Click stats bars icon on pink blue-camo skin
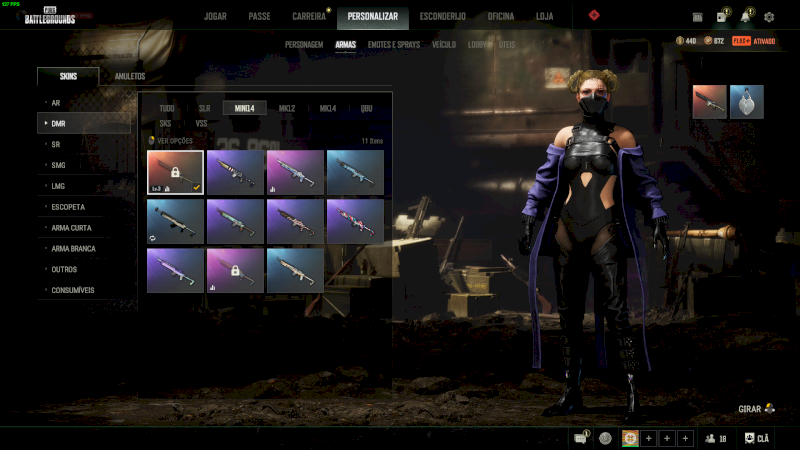800x450 pixels. click(x=273, y=189)
